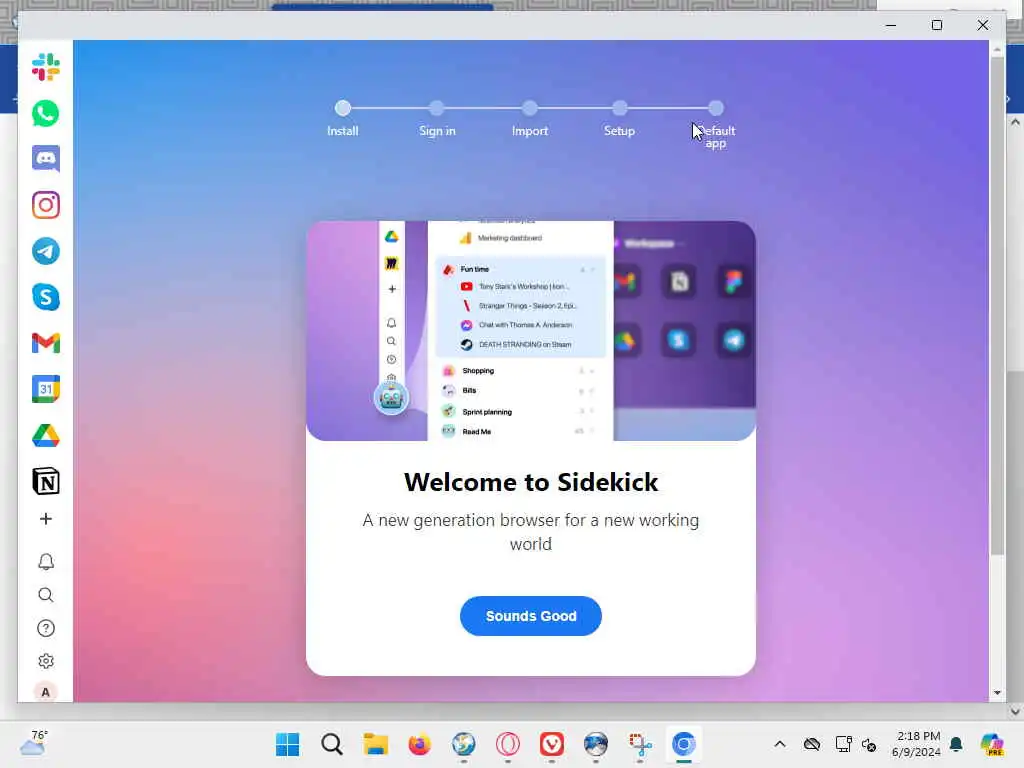Open the WhatsApp sidebar app

click(x=46, y=114)
